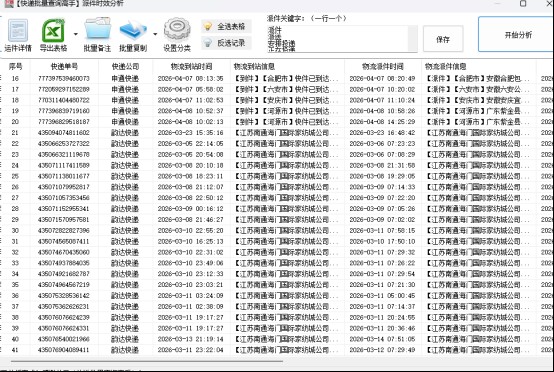The height and width of the screenshot is (372, 554).
Task: Click arrival time 2026-04-07 11:02:53
Action: 190,100
